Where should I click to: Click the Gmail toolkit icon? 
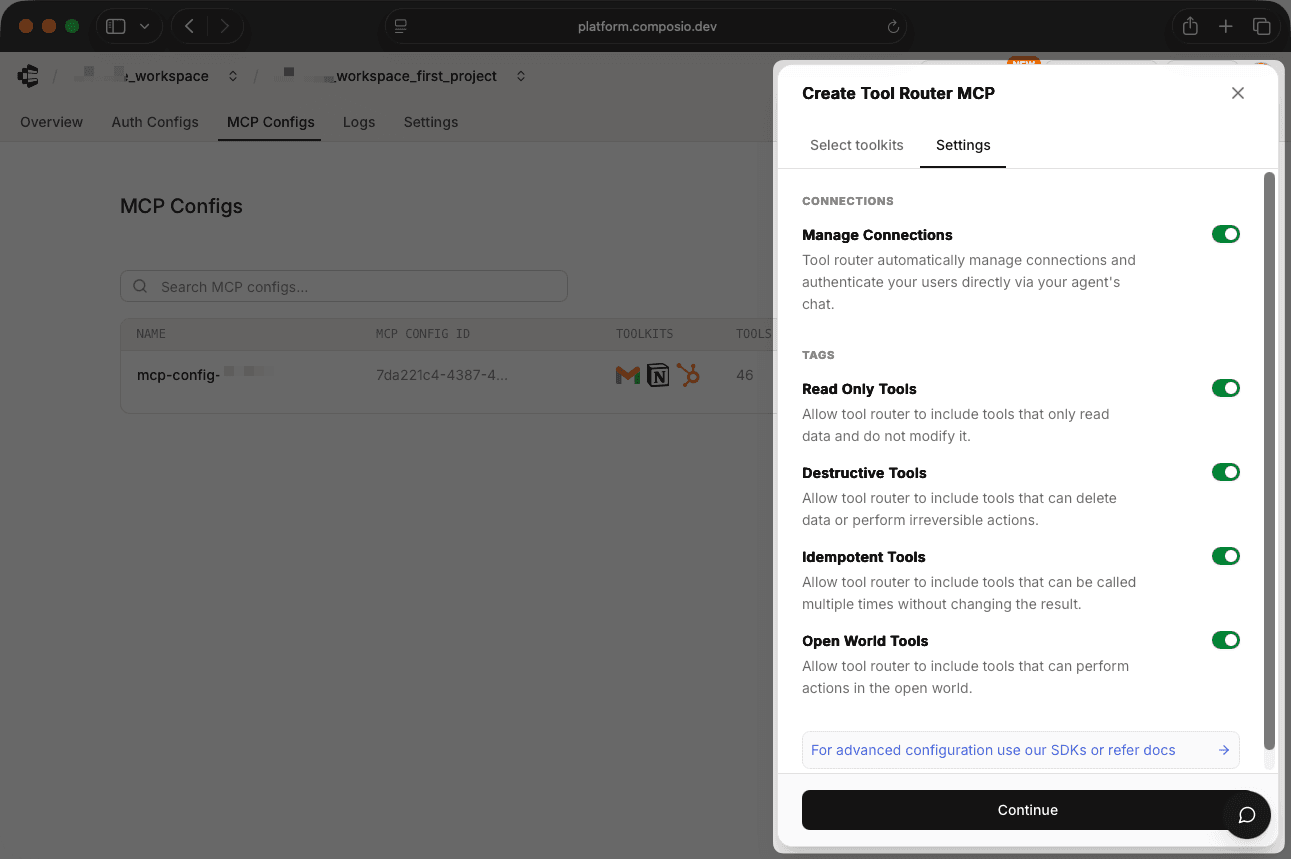click(x=627, y=375)
